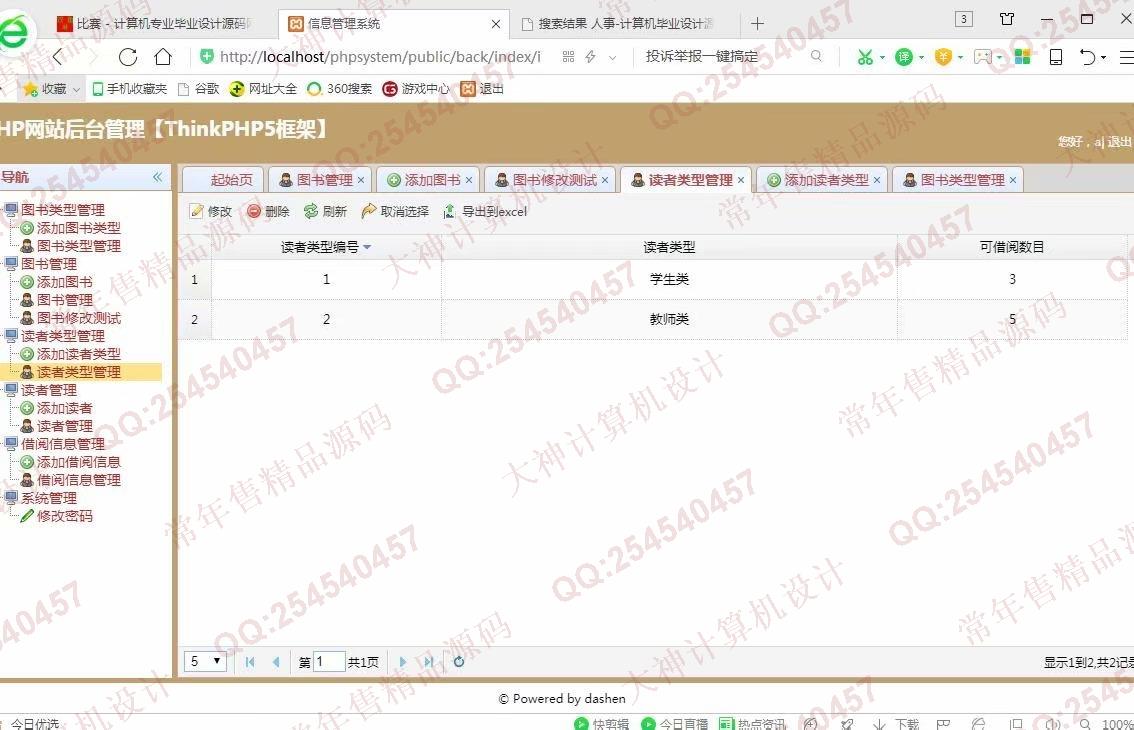The height and width of the screenshot is (730, 1134).
Task: Select the 学生类 table row
Action: pos(655,279)
